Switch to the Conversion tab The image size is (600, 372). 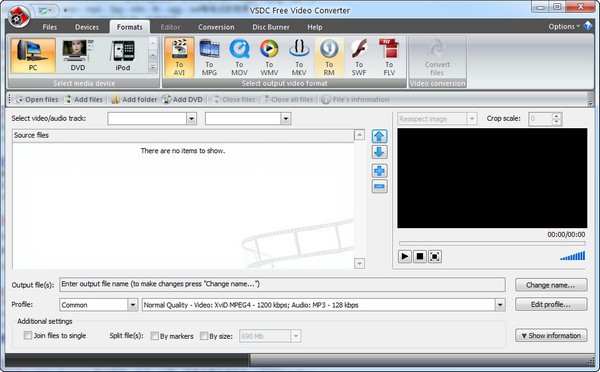[x=216, y=27]
